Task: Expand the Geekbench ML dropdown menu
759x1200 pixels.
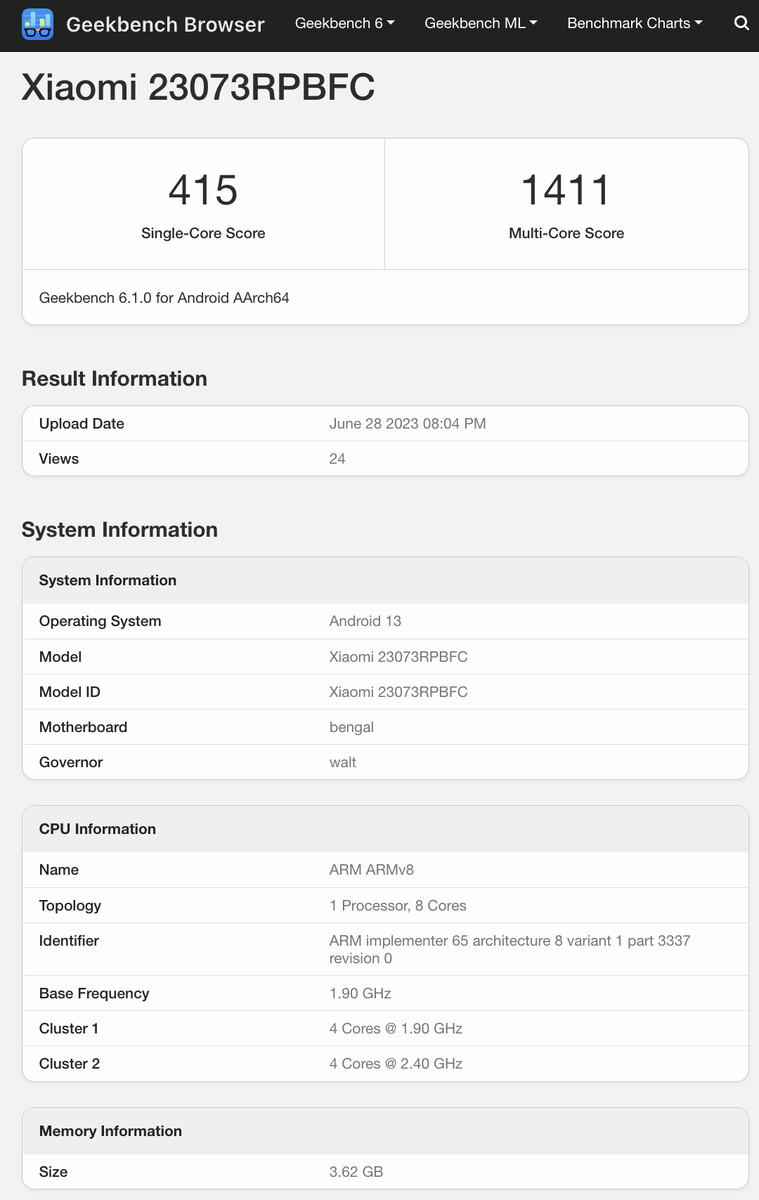Action: pyautogui.click(x=481, y=23)
